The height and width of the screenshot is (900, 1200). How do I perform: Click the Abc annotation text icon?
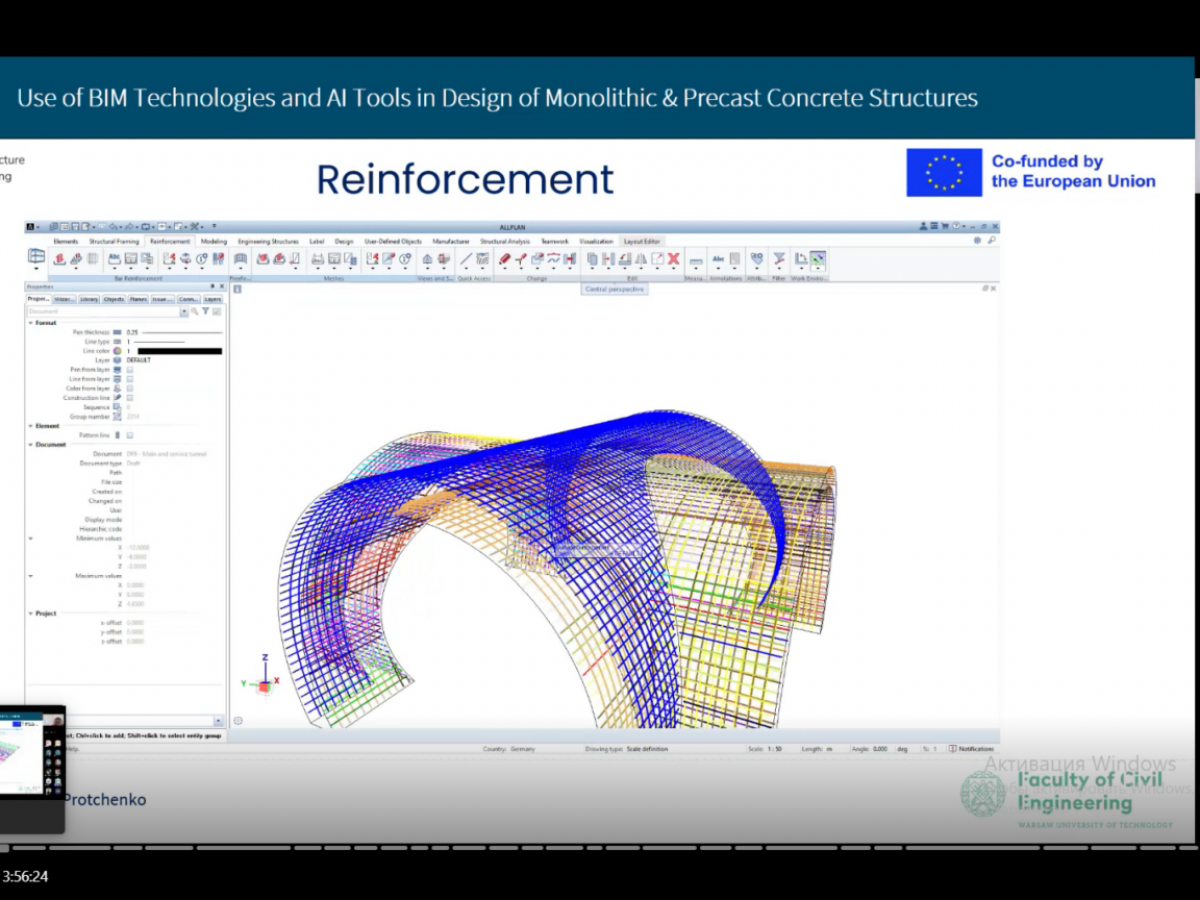click(718, 259)
